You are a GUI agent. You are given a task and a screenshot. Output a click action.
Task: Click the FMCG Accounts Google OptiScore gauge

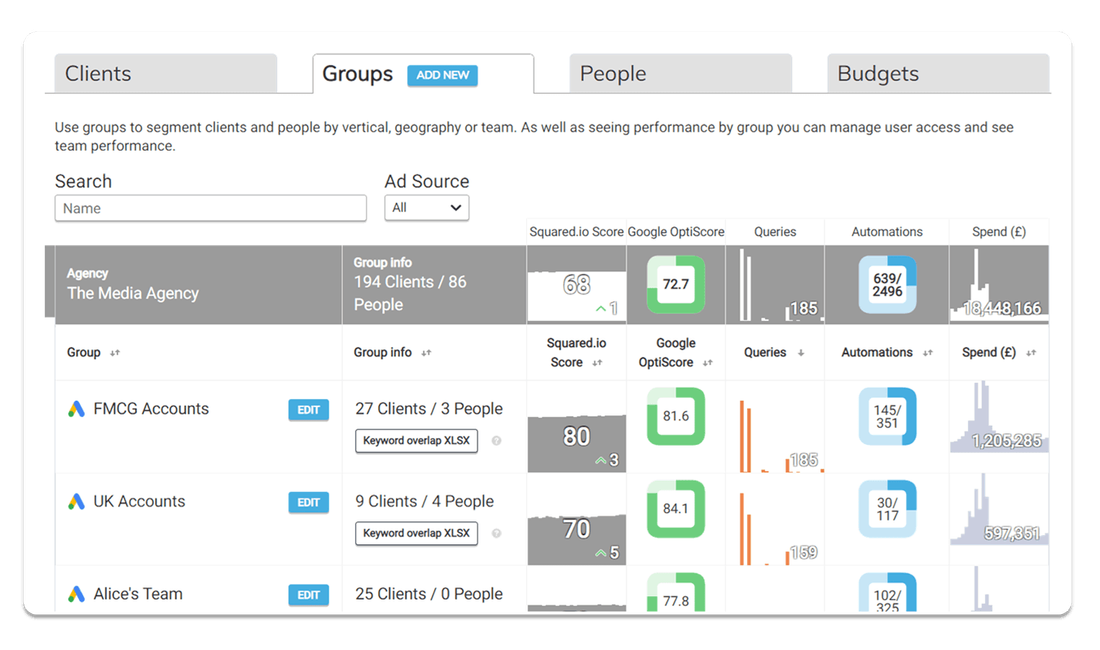click(676, 416)
